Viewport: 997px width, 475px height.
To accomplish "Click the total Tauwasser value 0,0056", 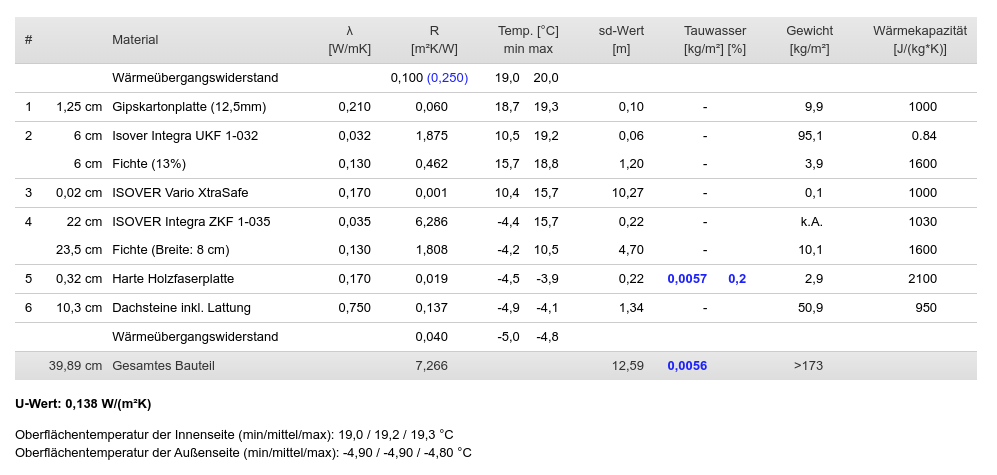I will coord(687,366).
